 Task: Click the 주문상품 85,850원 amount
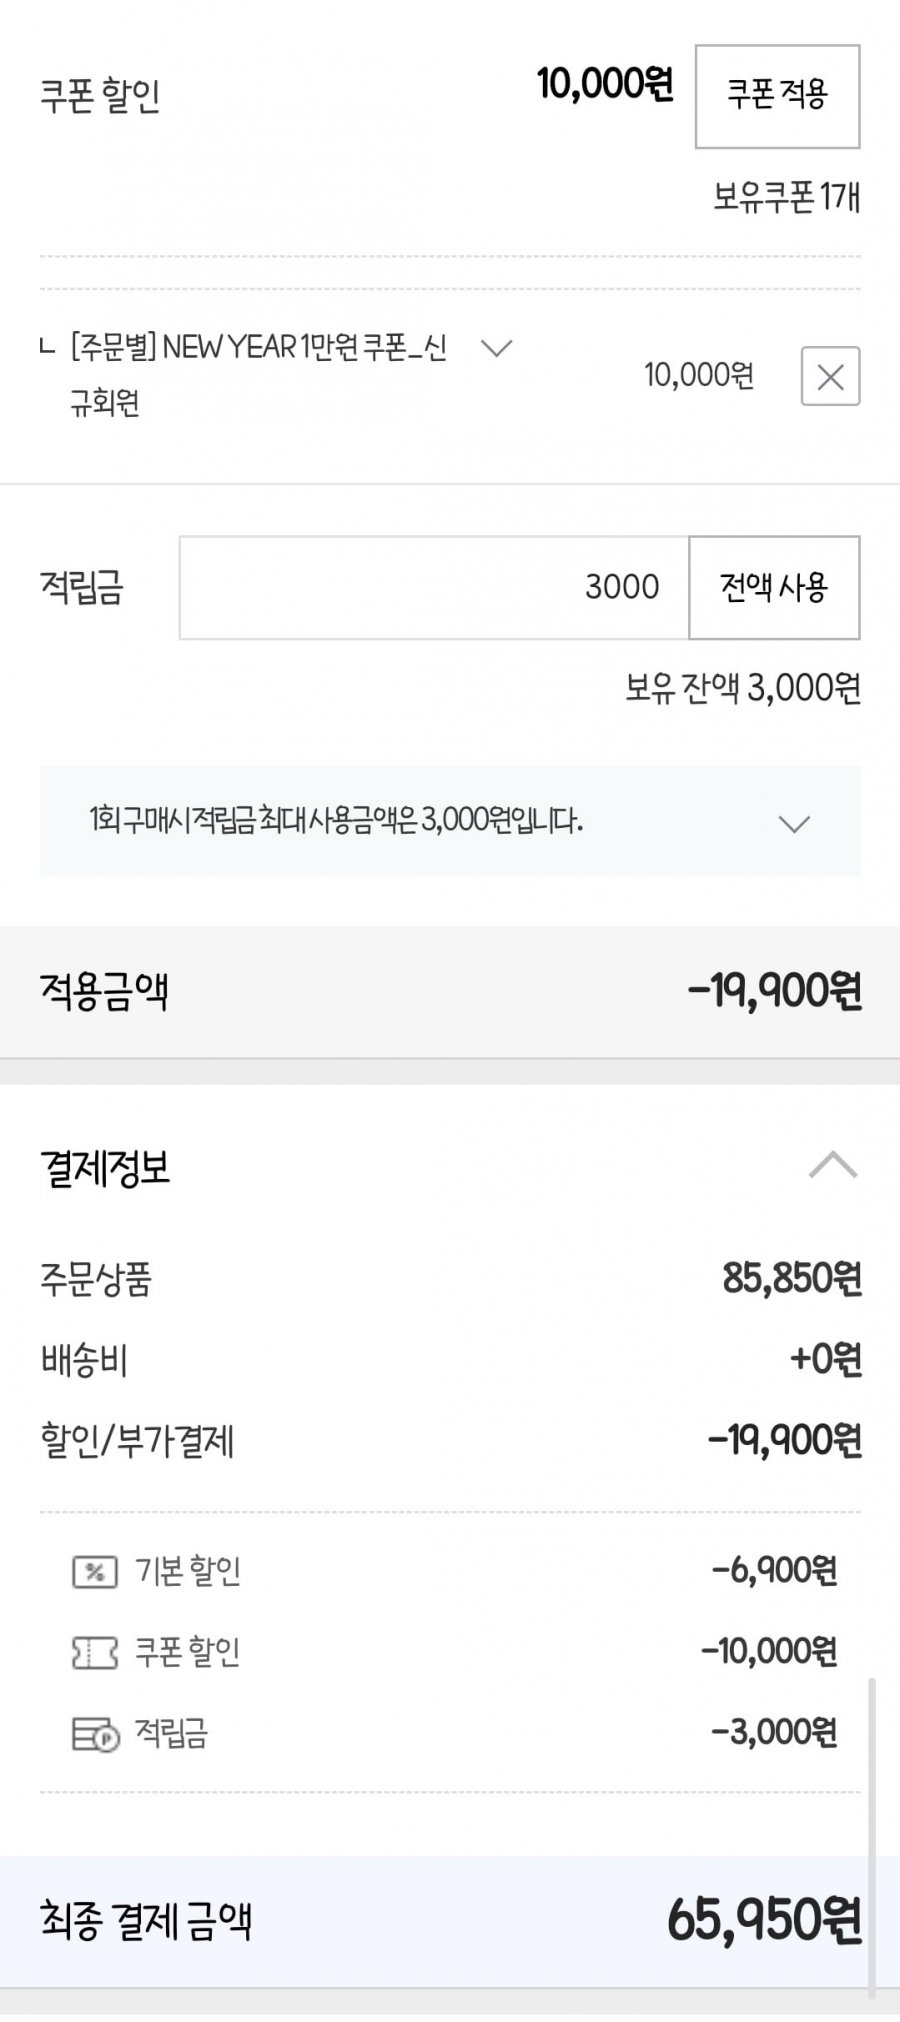791,1278
